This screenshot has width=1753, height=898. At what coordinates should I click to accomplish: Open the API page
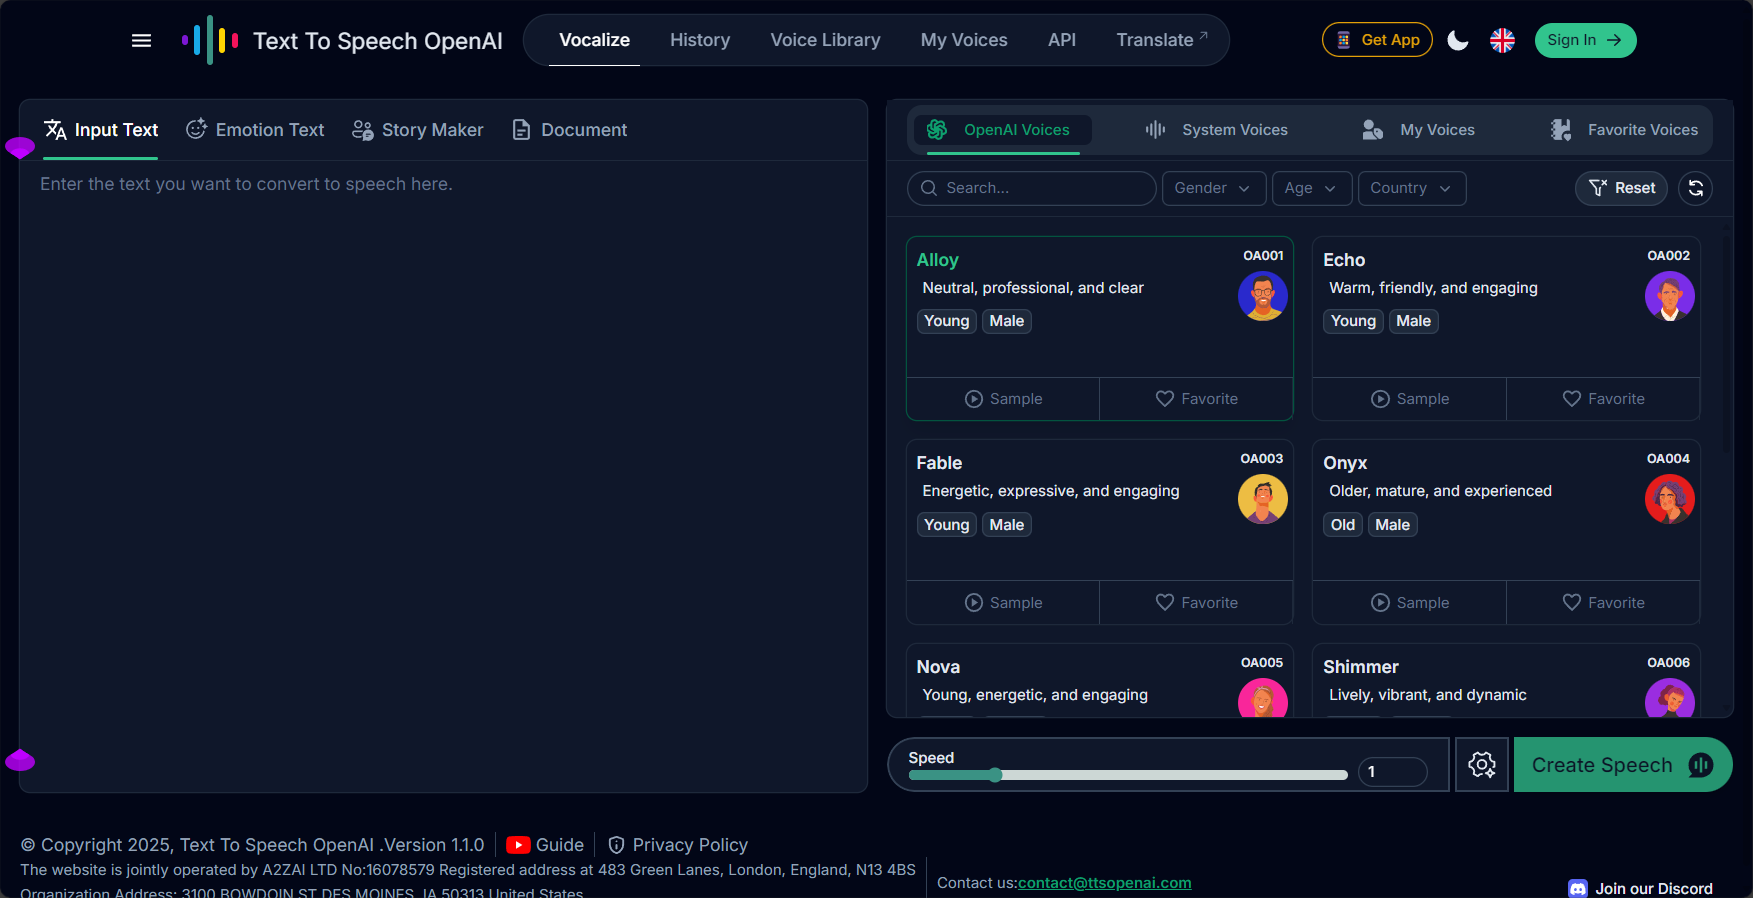click(1062, 40)
